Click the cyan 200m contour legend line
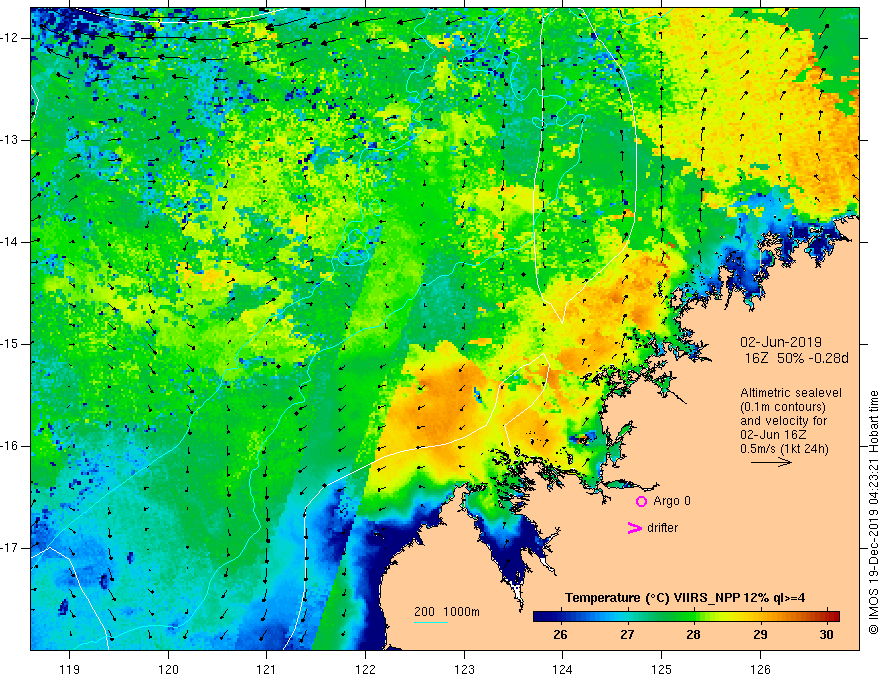Image resolution: width=880 pixels, height=680 pixels. tap(430, 622)
